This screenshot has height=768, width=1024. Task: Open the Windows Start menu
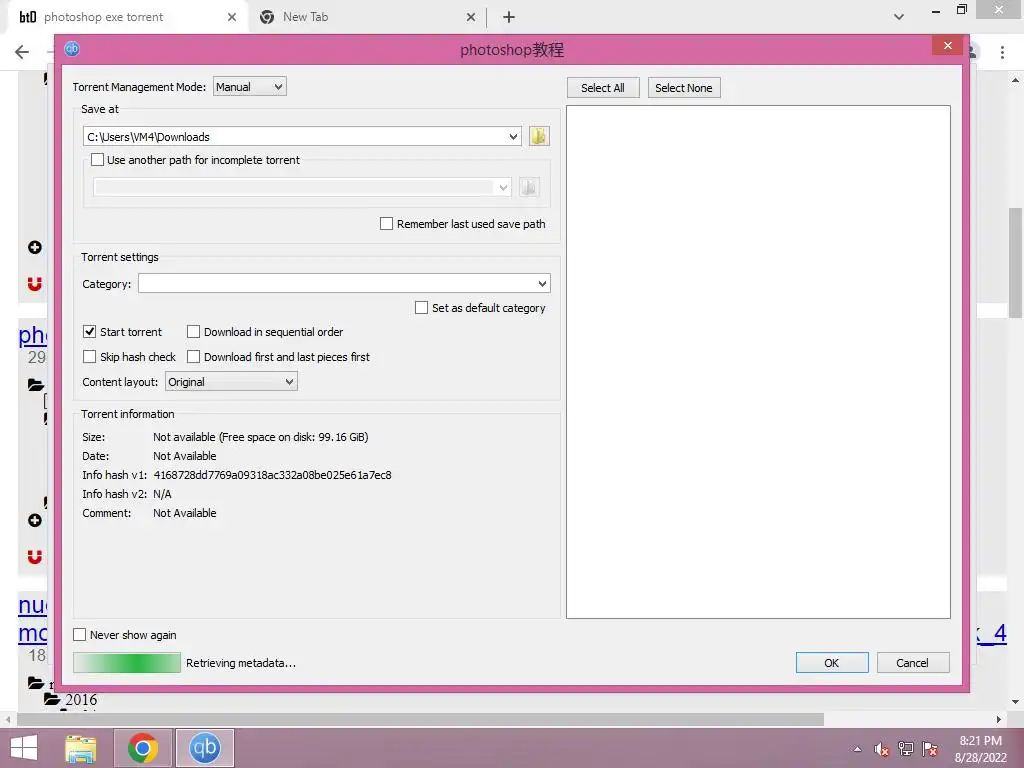(24, 748)
